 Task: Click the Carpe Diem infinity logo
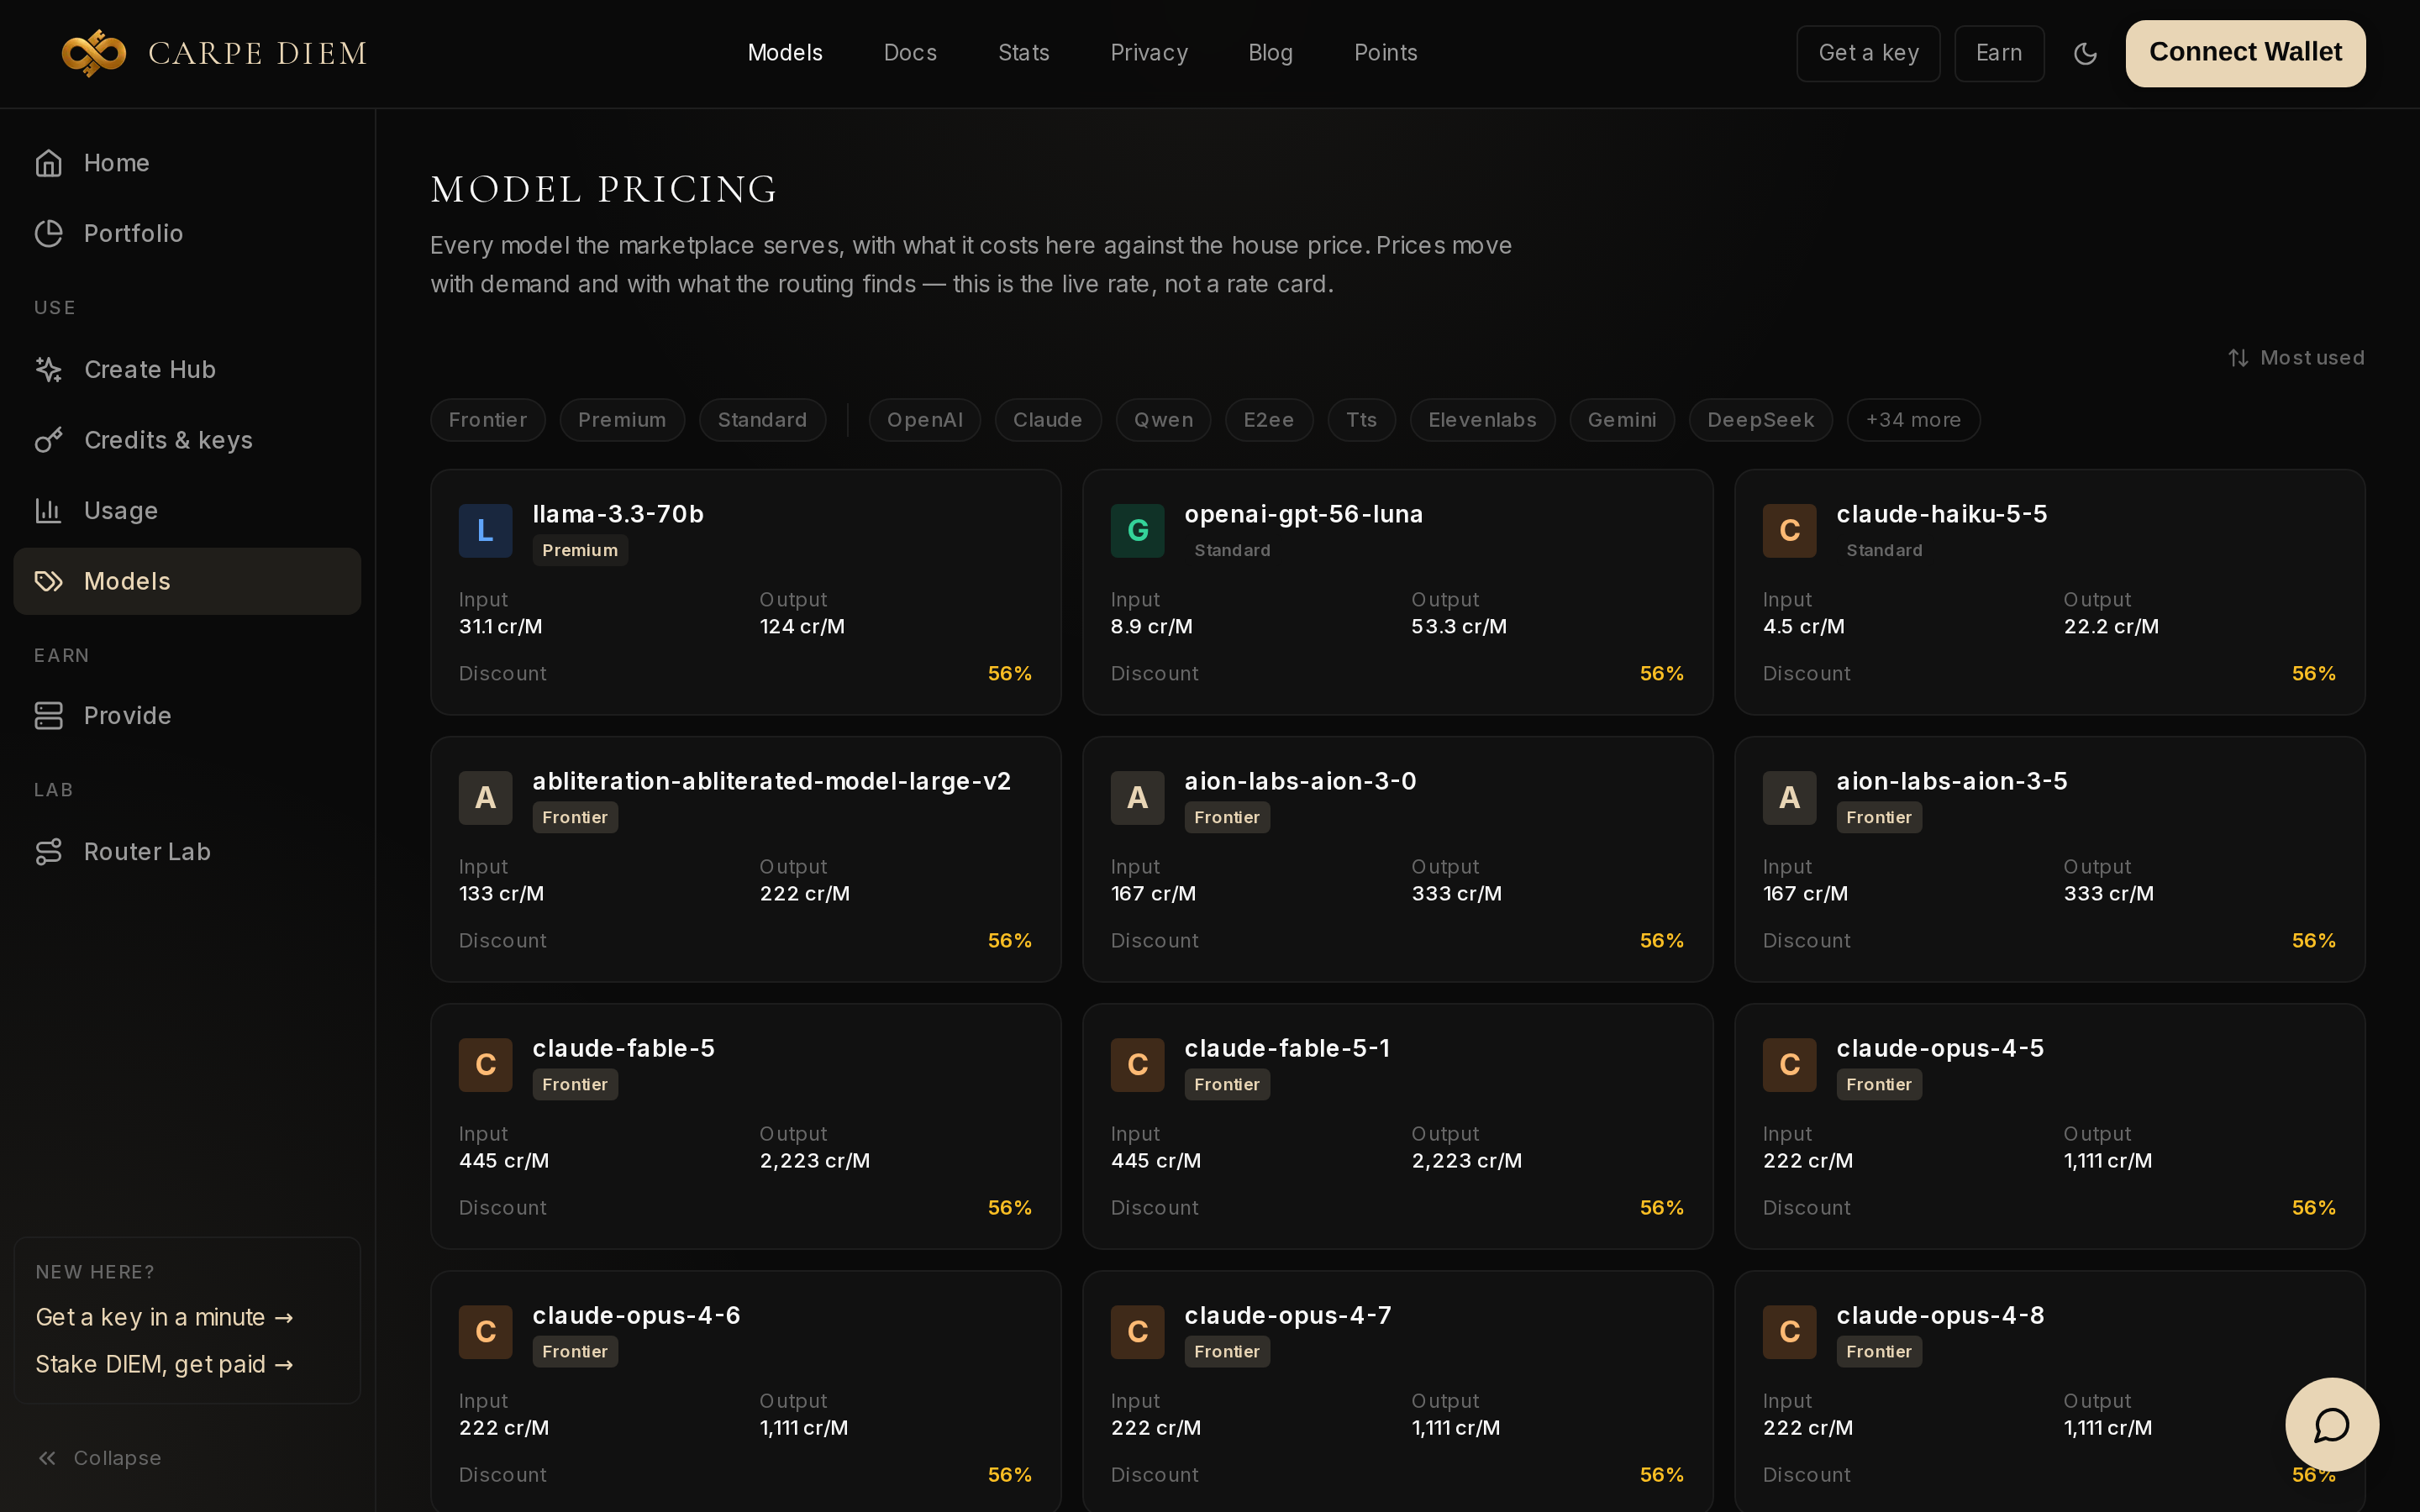point(94,53)
